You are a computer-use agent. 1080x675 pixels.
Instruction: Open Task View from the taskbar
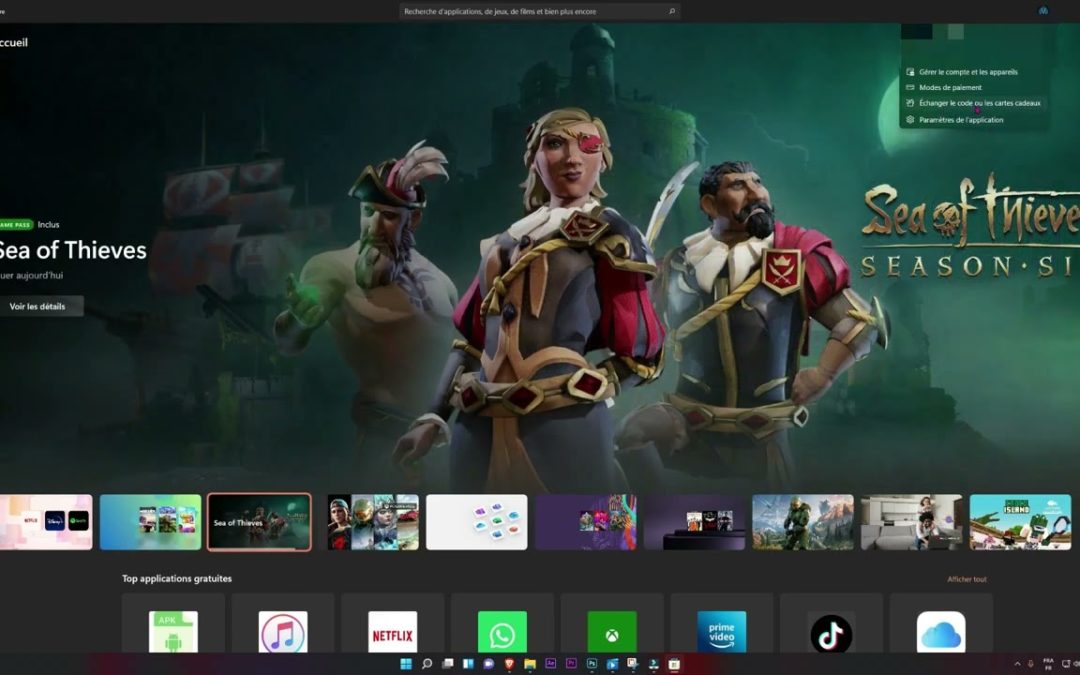pos(447,664)
